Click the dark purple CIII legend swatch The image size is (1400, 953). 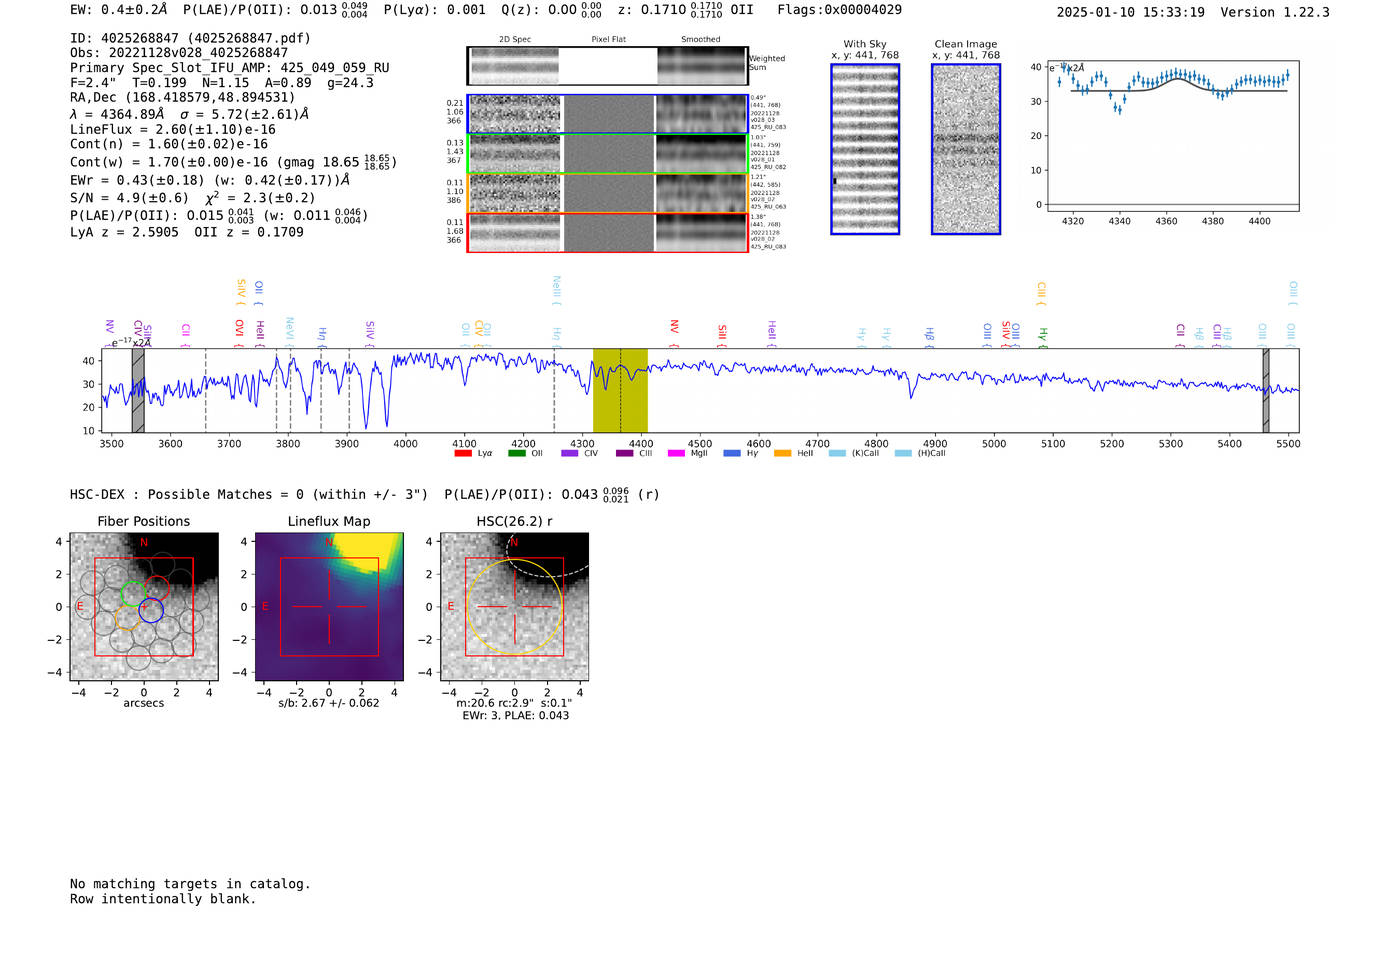(x=624, y=453)
